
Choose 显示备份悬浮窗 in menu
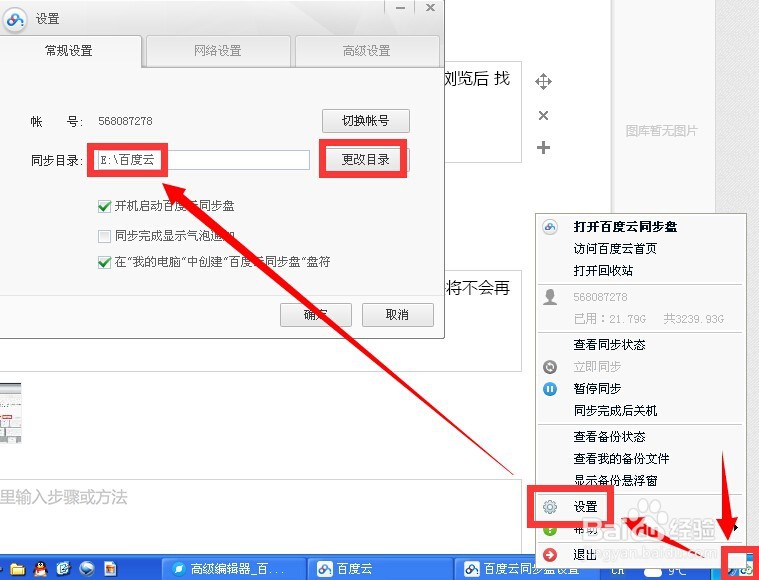pyautogui.click(x=615, y=480)
